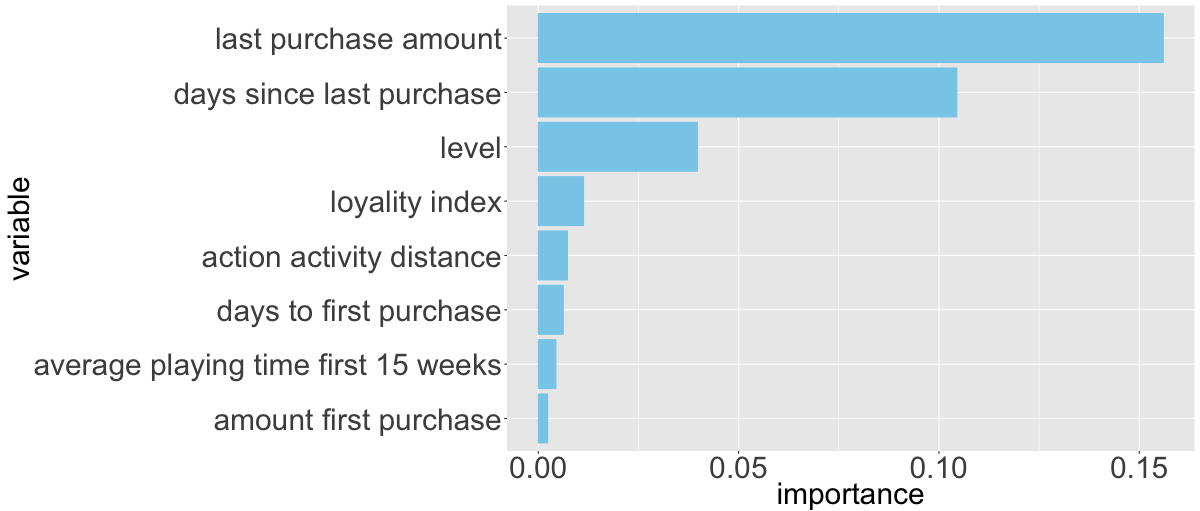Click the 'action activity distance' label
1200x511 pixels.
click(350, 257)
